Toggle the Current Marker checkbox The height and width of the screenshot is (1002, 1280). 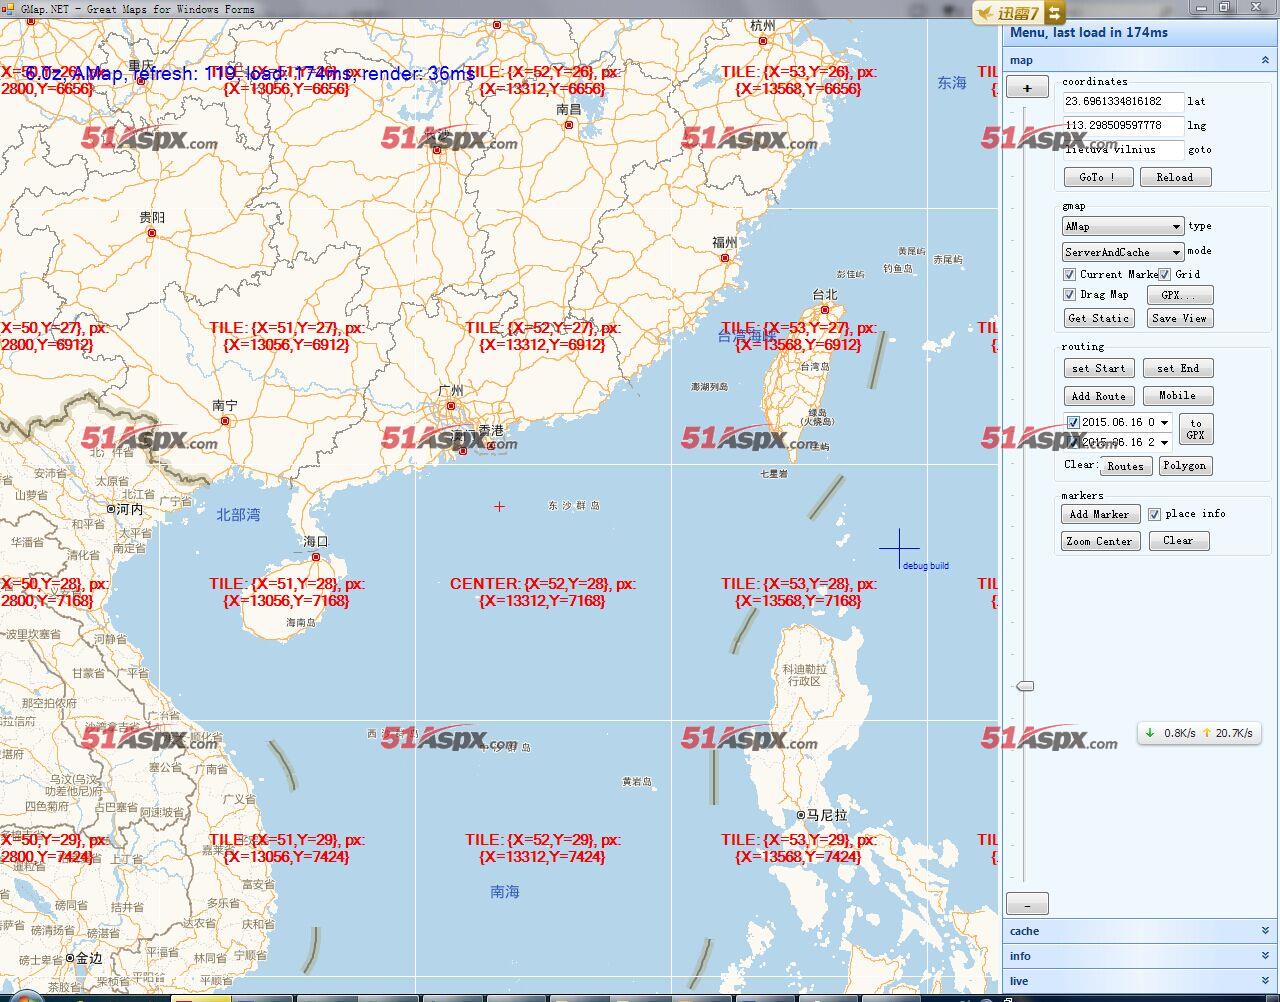1070,274
